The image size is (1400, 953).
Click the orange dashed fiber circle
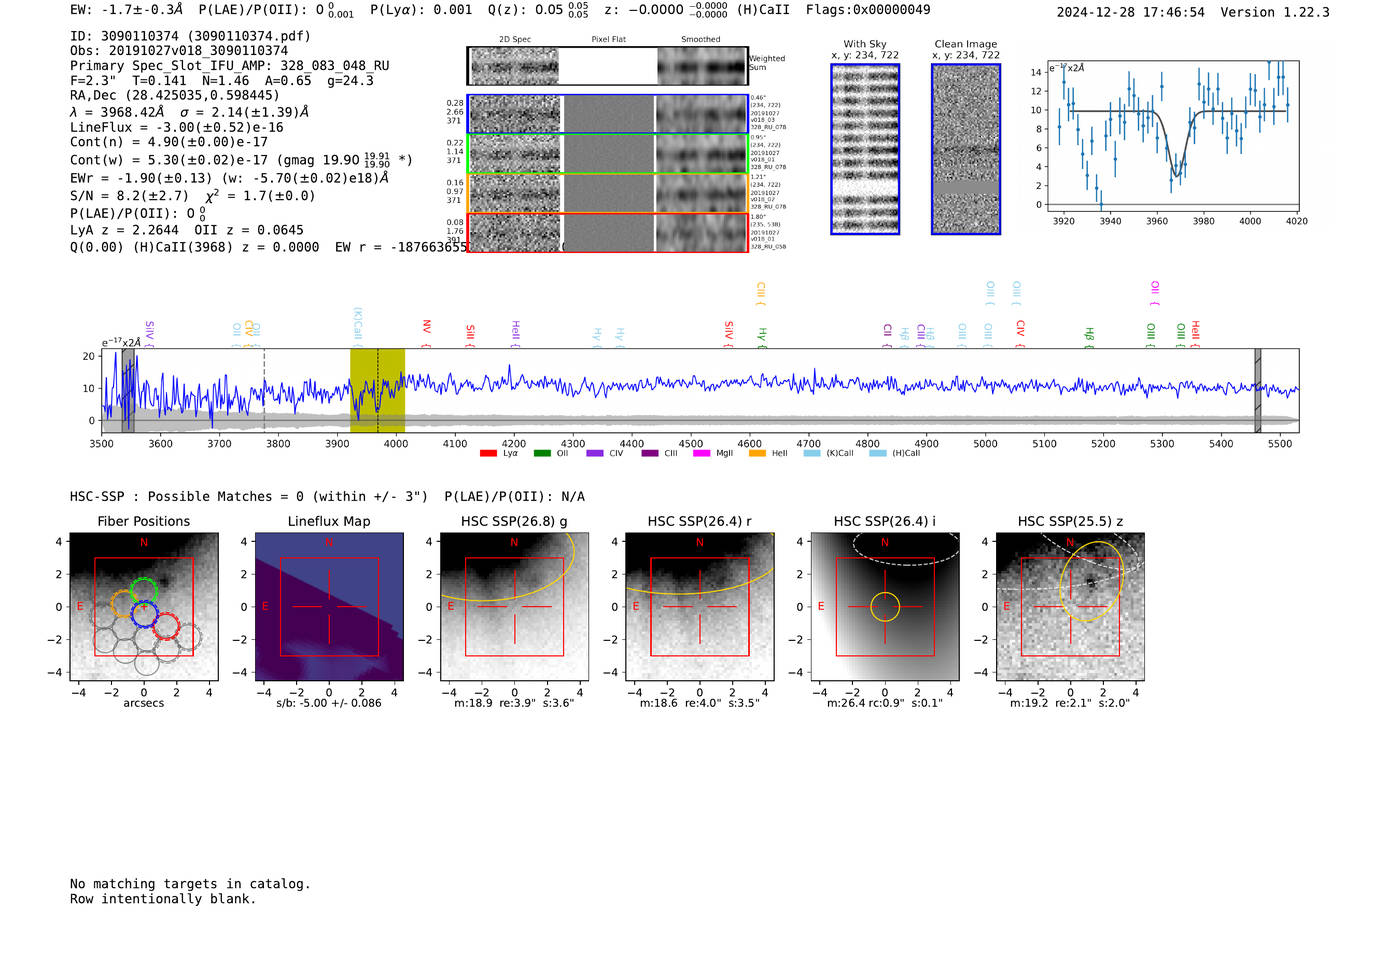(x=124, y=604)
